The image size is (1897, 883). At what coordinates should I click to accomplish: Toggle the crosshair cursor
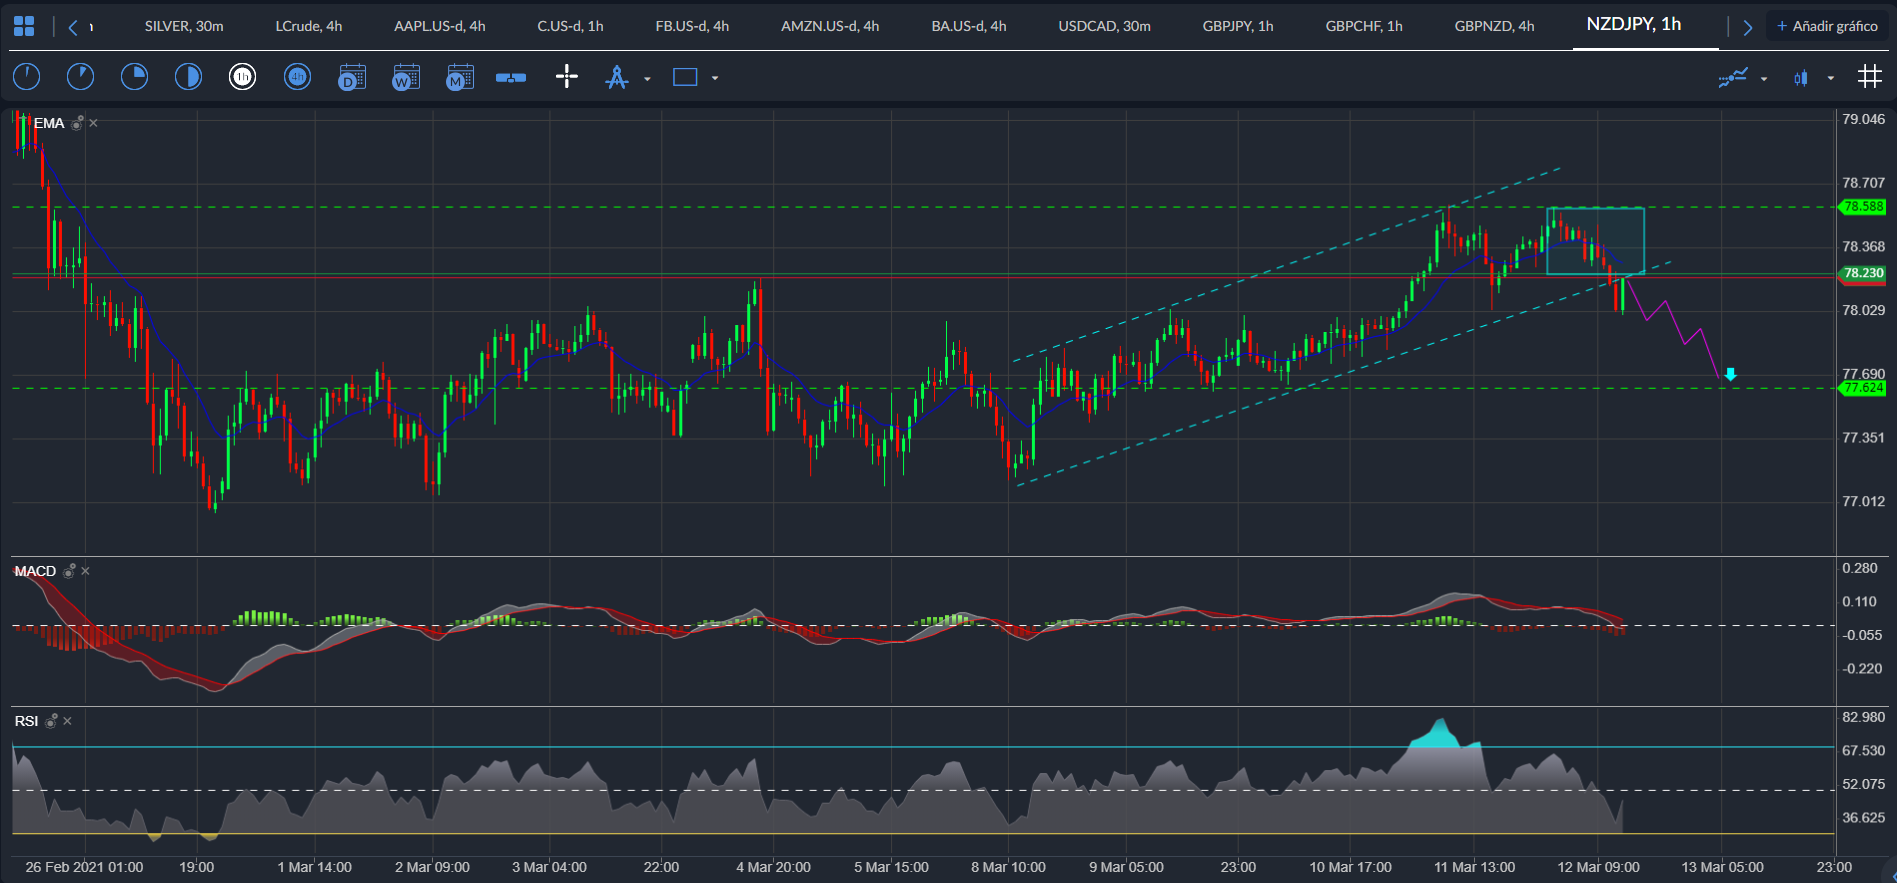[566, 77]
